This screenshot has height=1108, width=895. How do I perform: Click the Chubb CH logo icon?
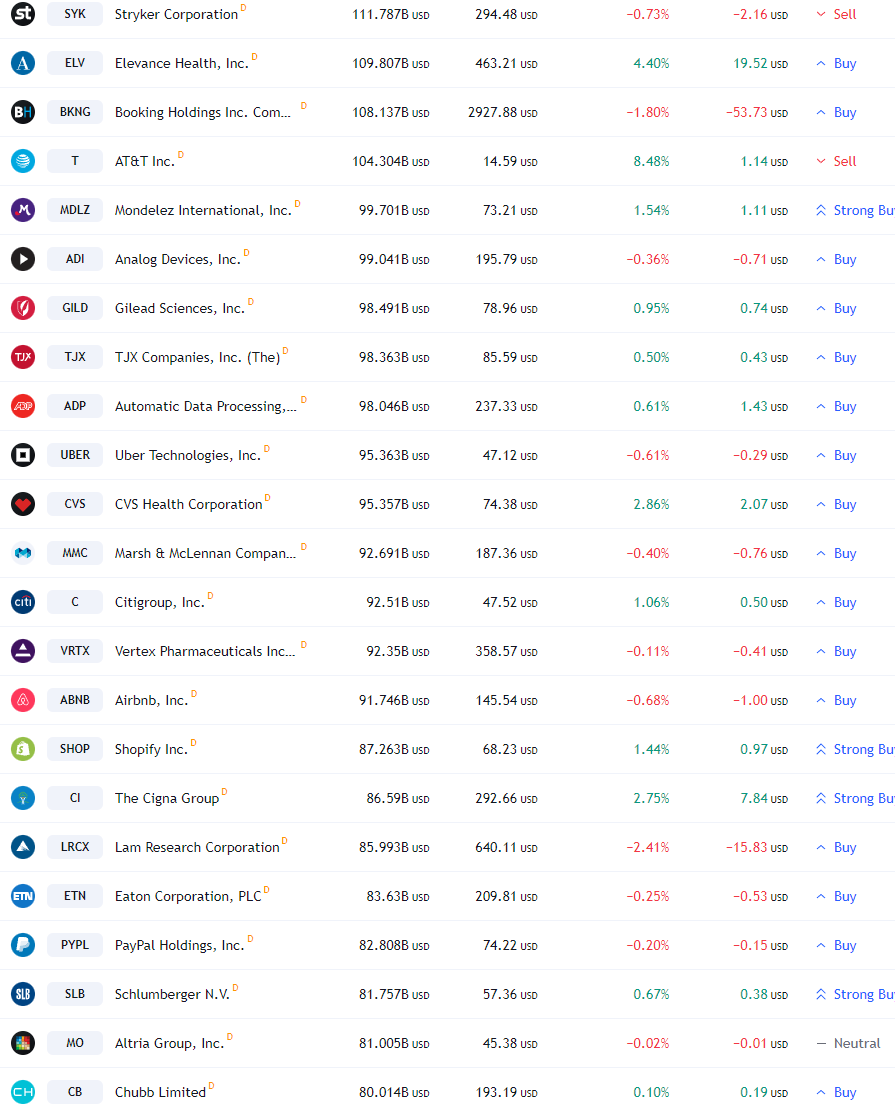23,1092
